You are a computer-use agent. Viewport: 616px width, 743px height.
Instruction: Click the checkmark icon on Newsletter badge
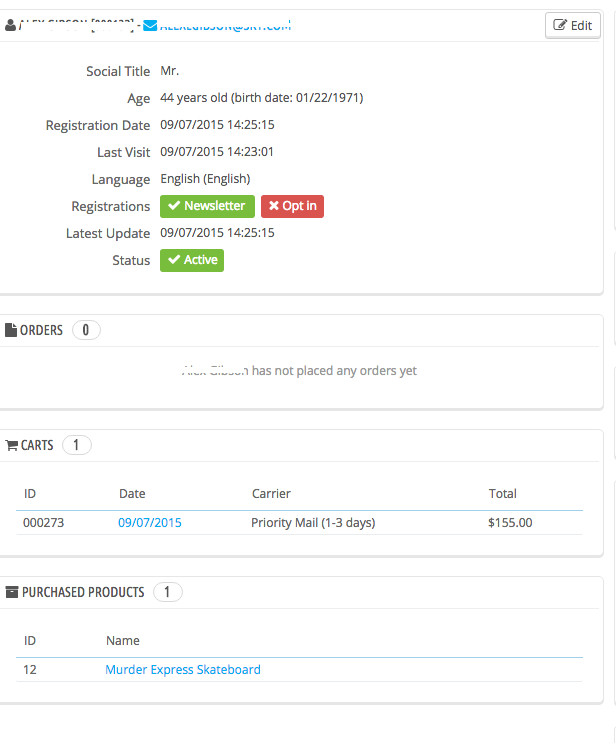[174, 206]
